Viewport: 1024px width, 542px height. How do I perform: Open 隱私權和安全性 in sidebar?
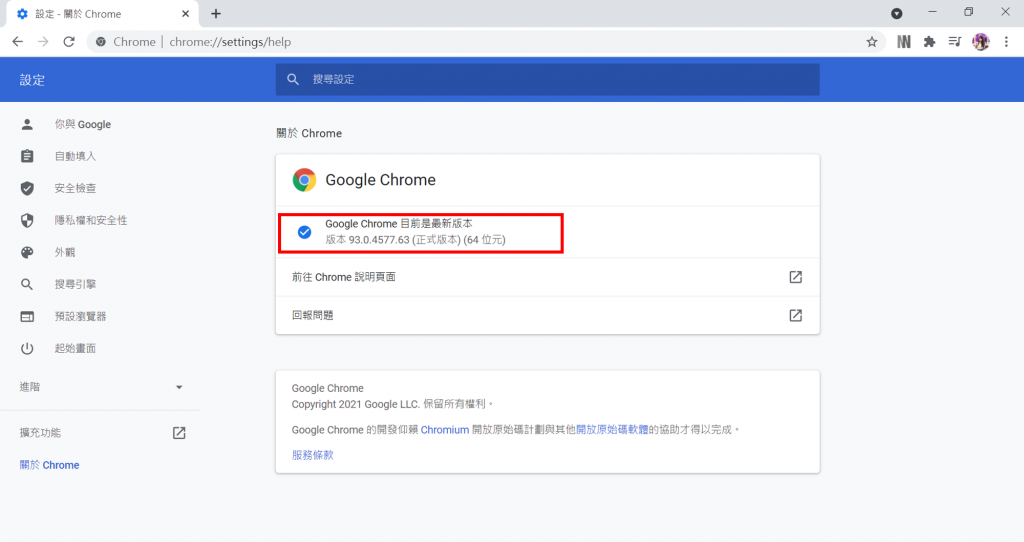91,220
